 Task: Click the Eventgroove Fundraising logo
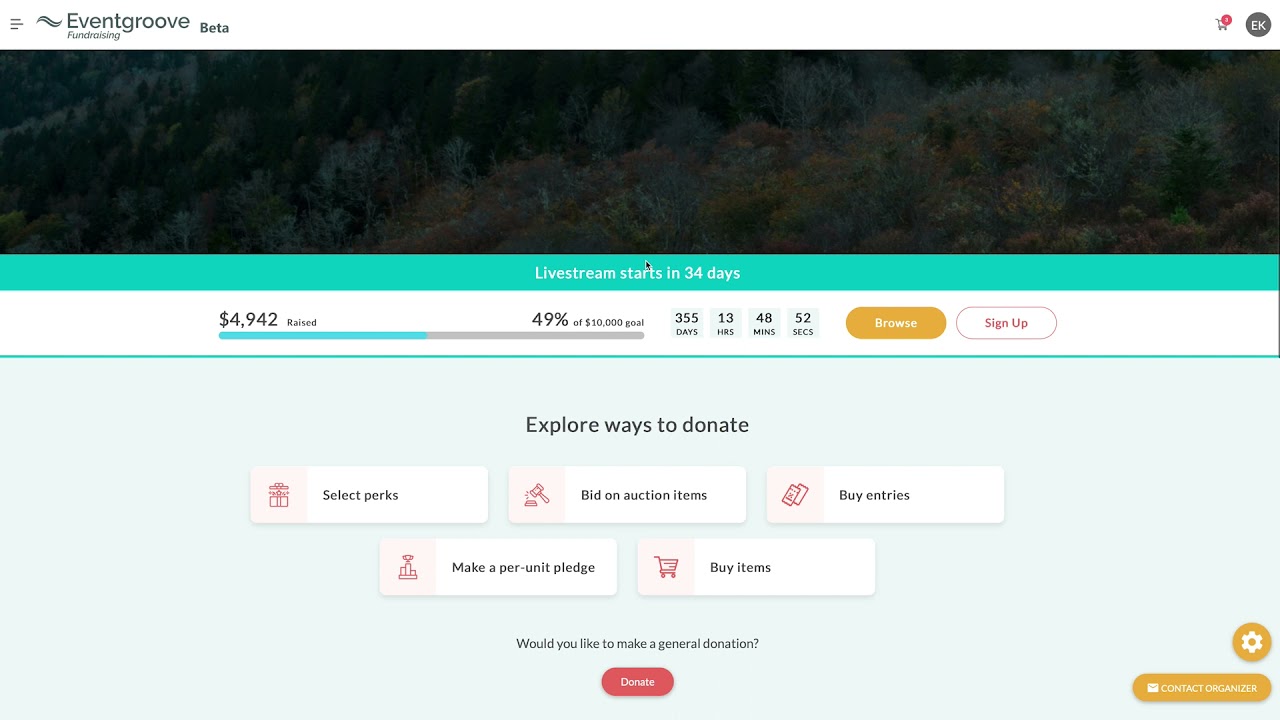pyautogui.click(x=113, y=26)
